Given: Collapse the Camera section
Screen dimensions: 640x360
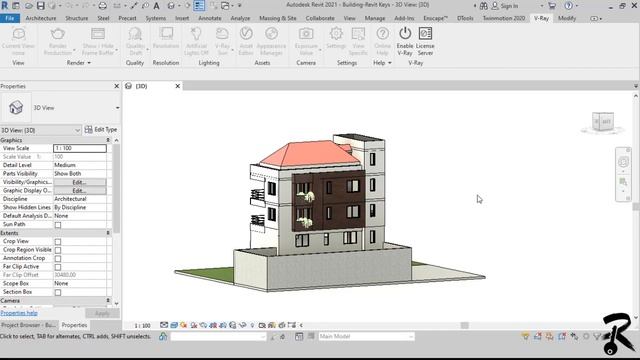Looking at the screenshot, I should coord(108,300).
